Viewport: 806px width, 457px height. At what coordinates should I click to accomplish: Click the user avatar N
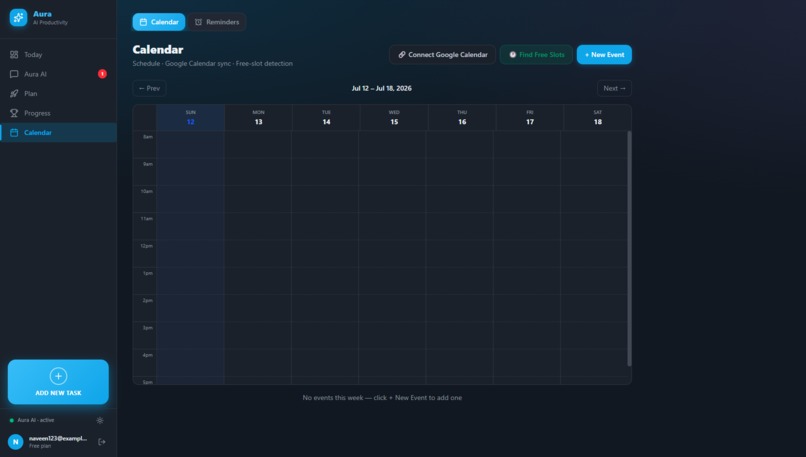(15, 442)
